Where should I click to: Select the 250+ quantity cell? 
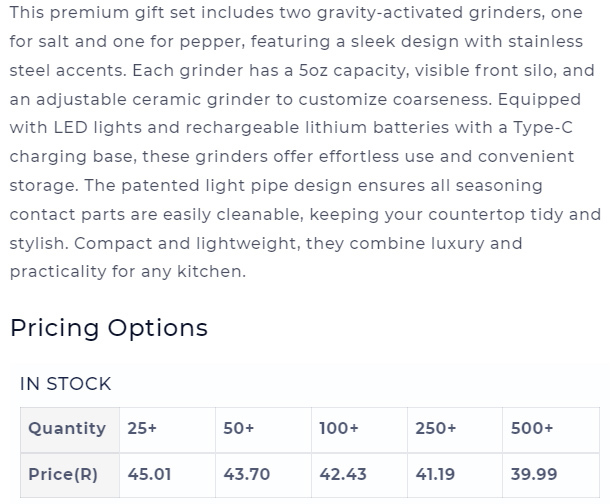click(455, 429)
